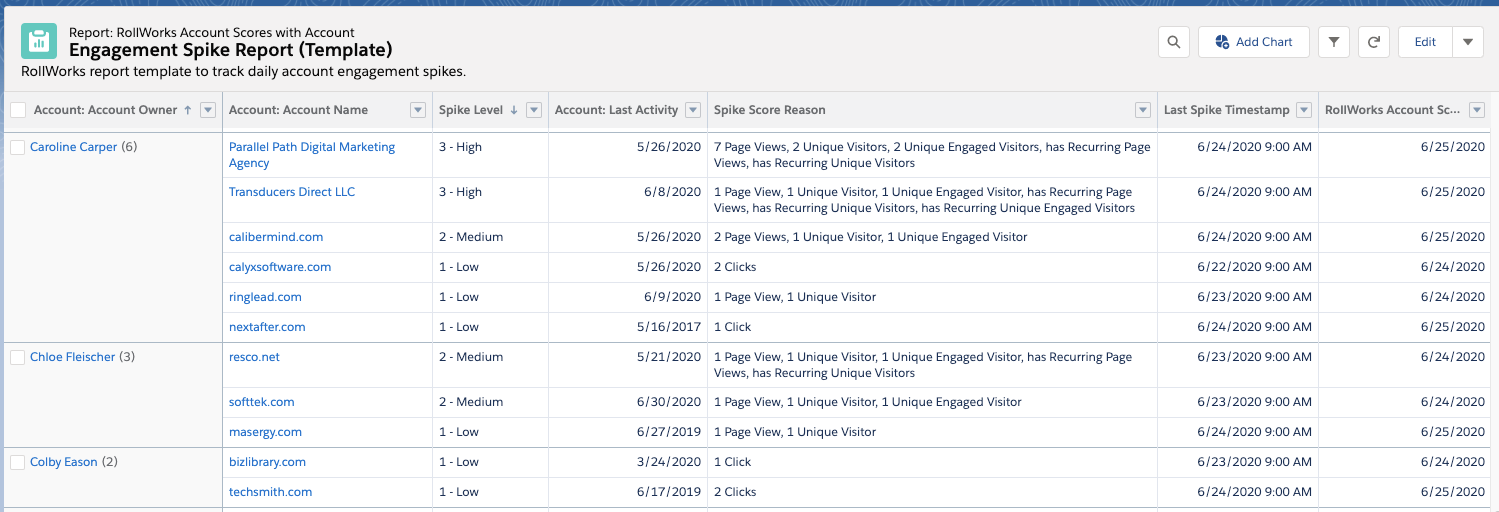Select the 5/16/2017 last activity cell
This screenshot has width=1499, height=512.
(x=628, y=327)
